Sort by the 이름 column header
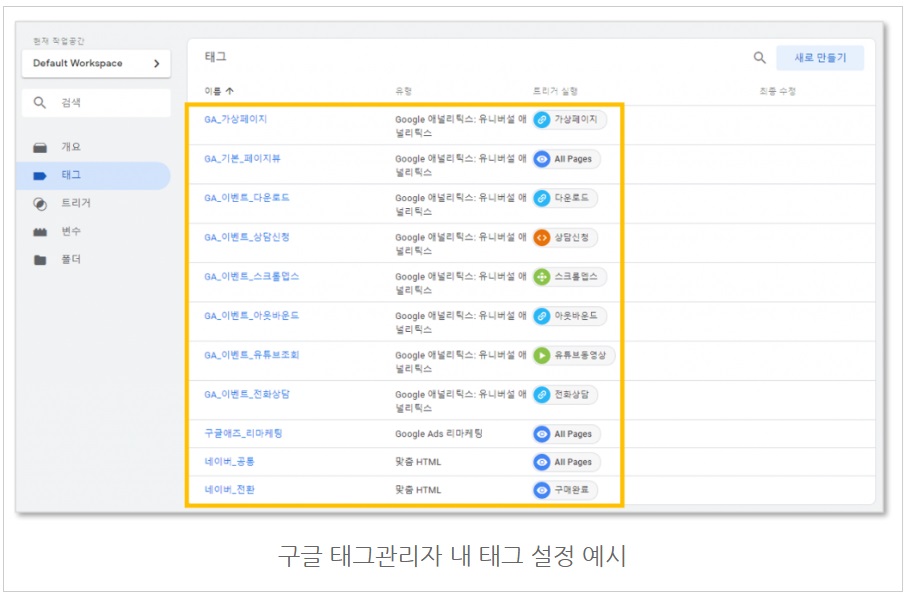 click(218, 91)
